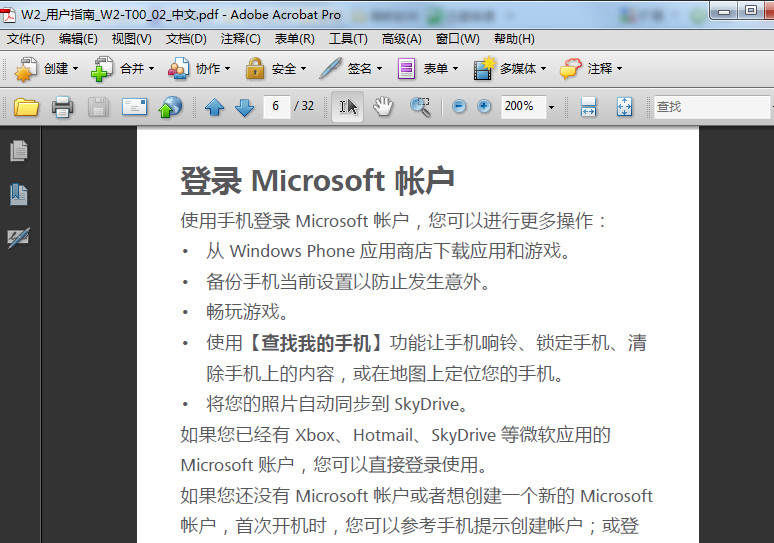Click the 表单 forms icon

(x=406, y=69)
